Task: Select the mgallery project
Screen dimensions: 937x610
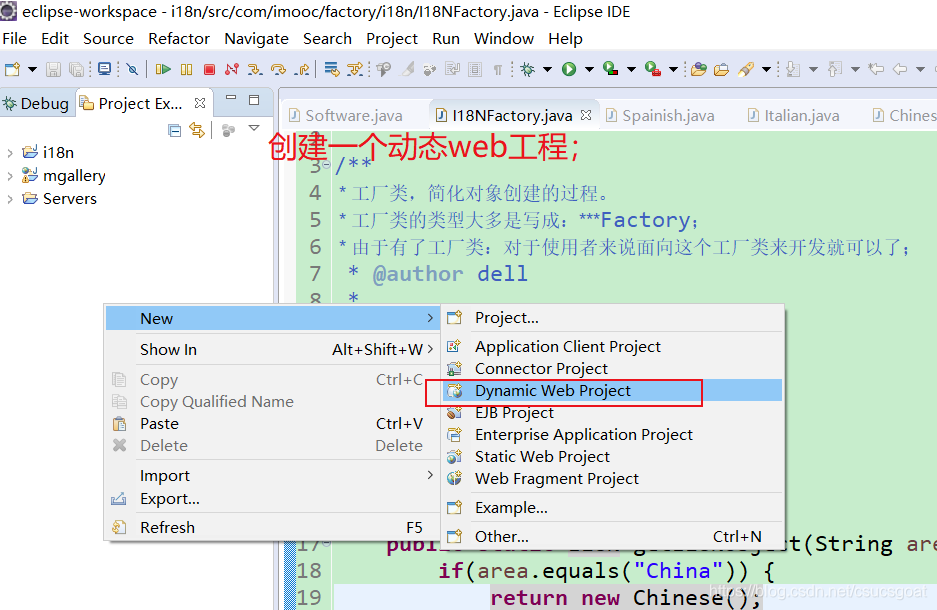Action: pos(74,176)
